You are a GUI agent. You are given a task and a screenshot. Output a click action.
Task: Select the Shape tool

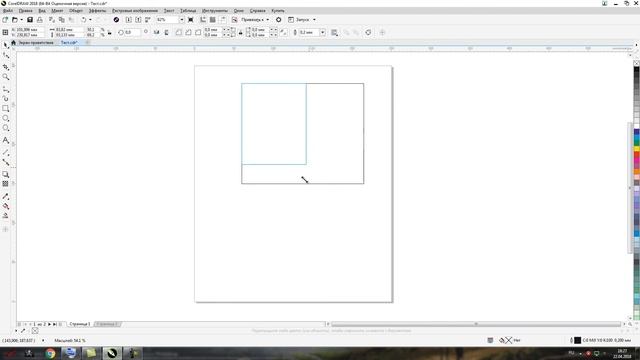click(6, 55)
